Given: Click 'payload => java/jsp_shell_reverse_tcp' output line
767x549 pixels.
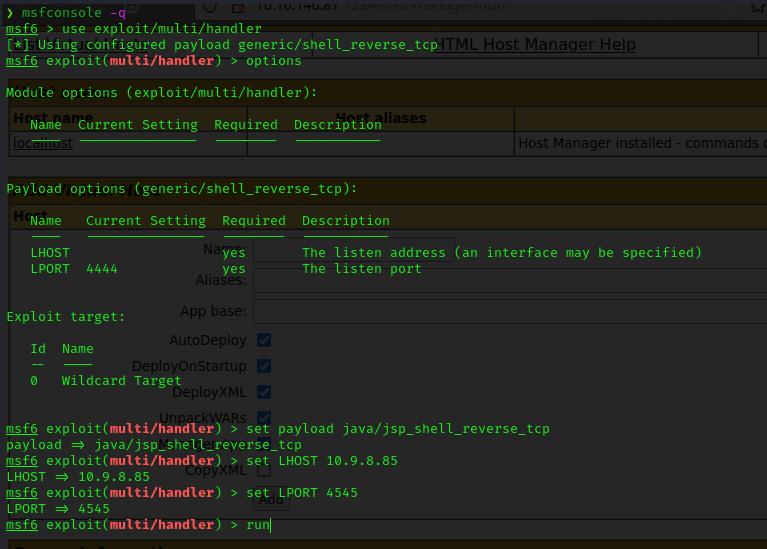Looking at the screenshot, I should click(154, 445).
